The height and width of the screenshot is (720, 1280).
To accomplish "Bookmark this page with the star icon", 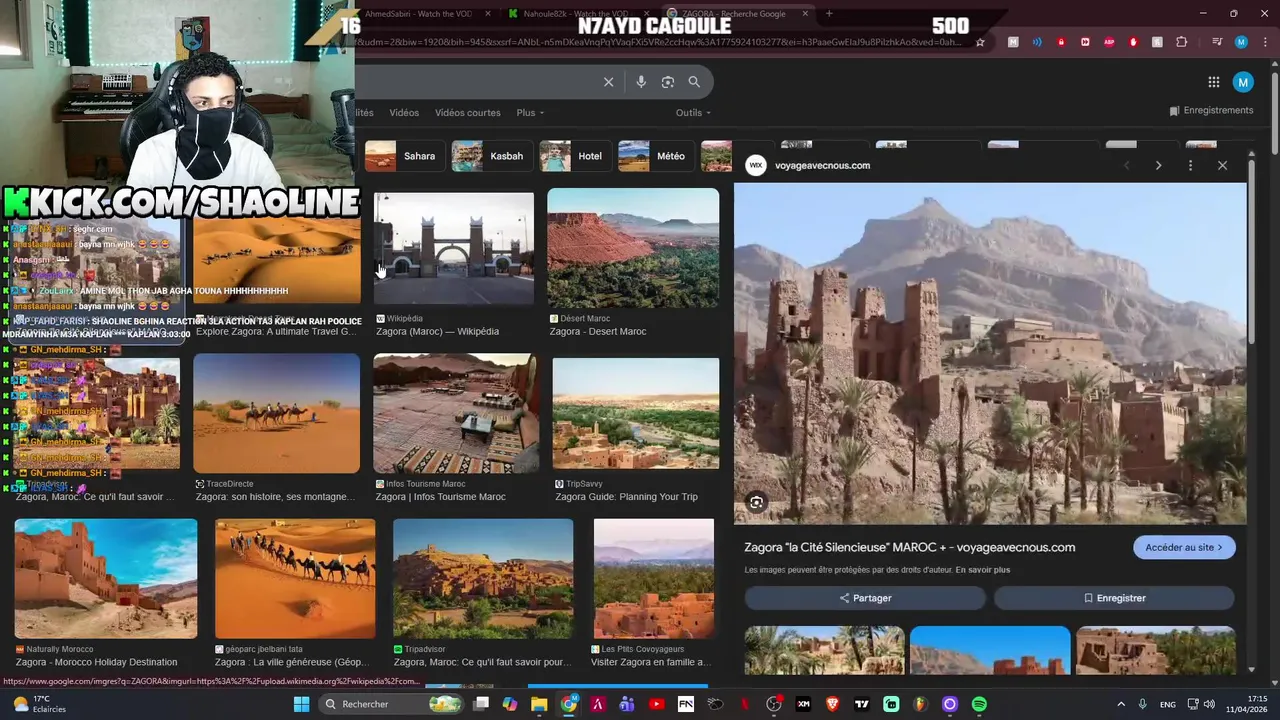I will pyautogui.click(x=980, y=42).
